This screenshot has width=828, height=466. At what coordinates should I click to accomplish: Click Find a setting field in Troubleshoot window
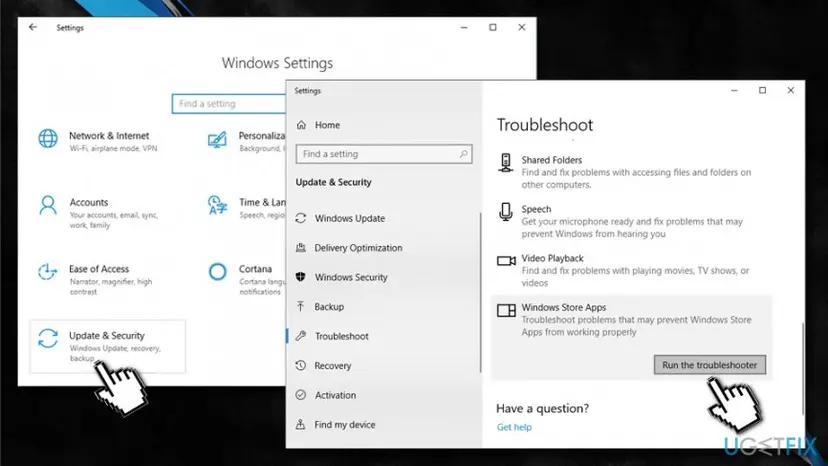[x=384, y=154]
